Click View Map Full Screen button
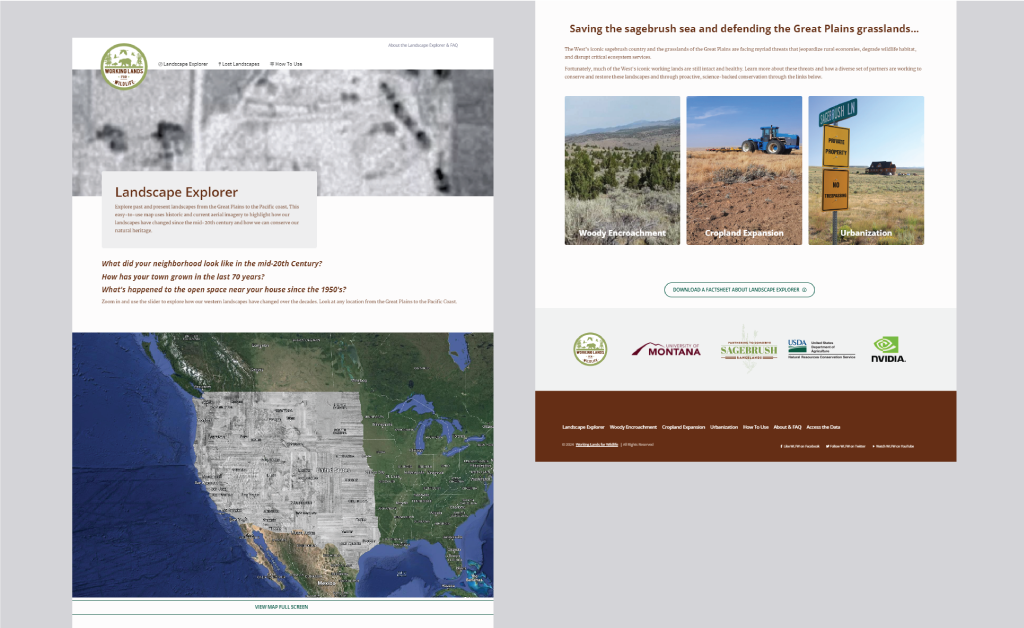 [282, 607]
